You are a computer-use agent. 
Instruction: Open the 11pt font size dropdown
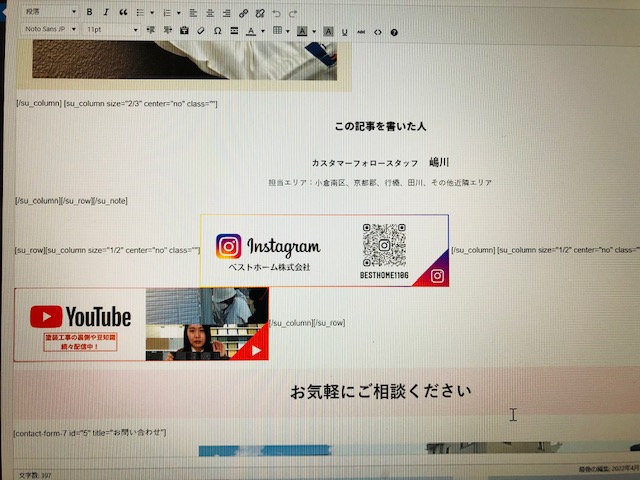click(x=108, y=30)
